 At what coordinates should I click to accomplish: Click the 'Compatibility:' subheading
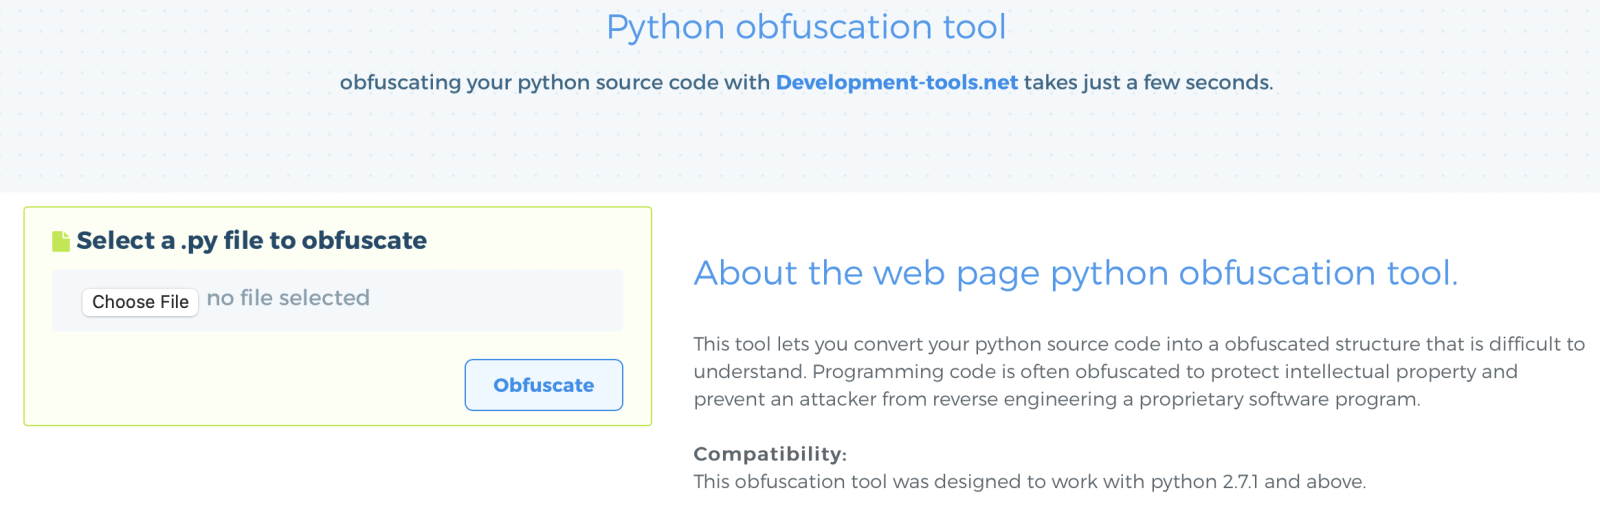(770, 454)
